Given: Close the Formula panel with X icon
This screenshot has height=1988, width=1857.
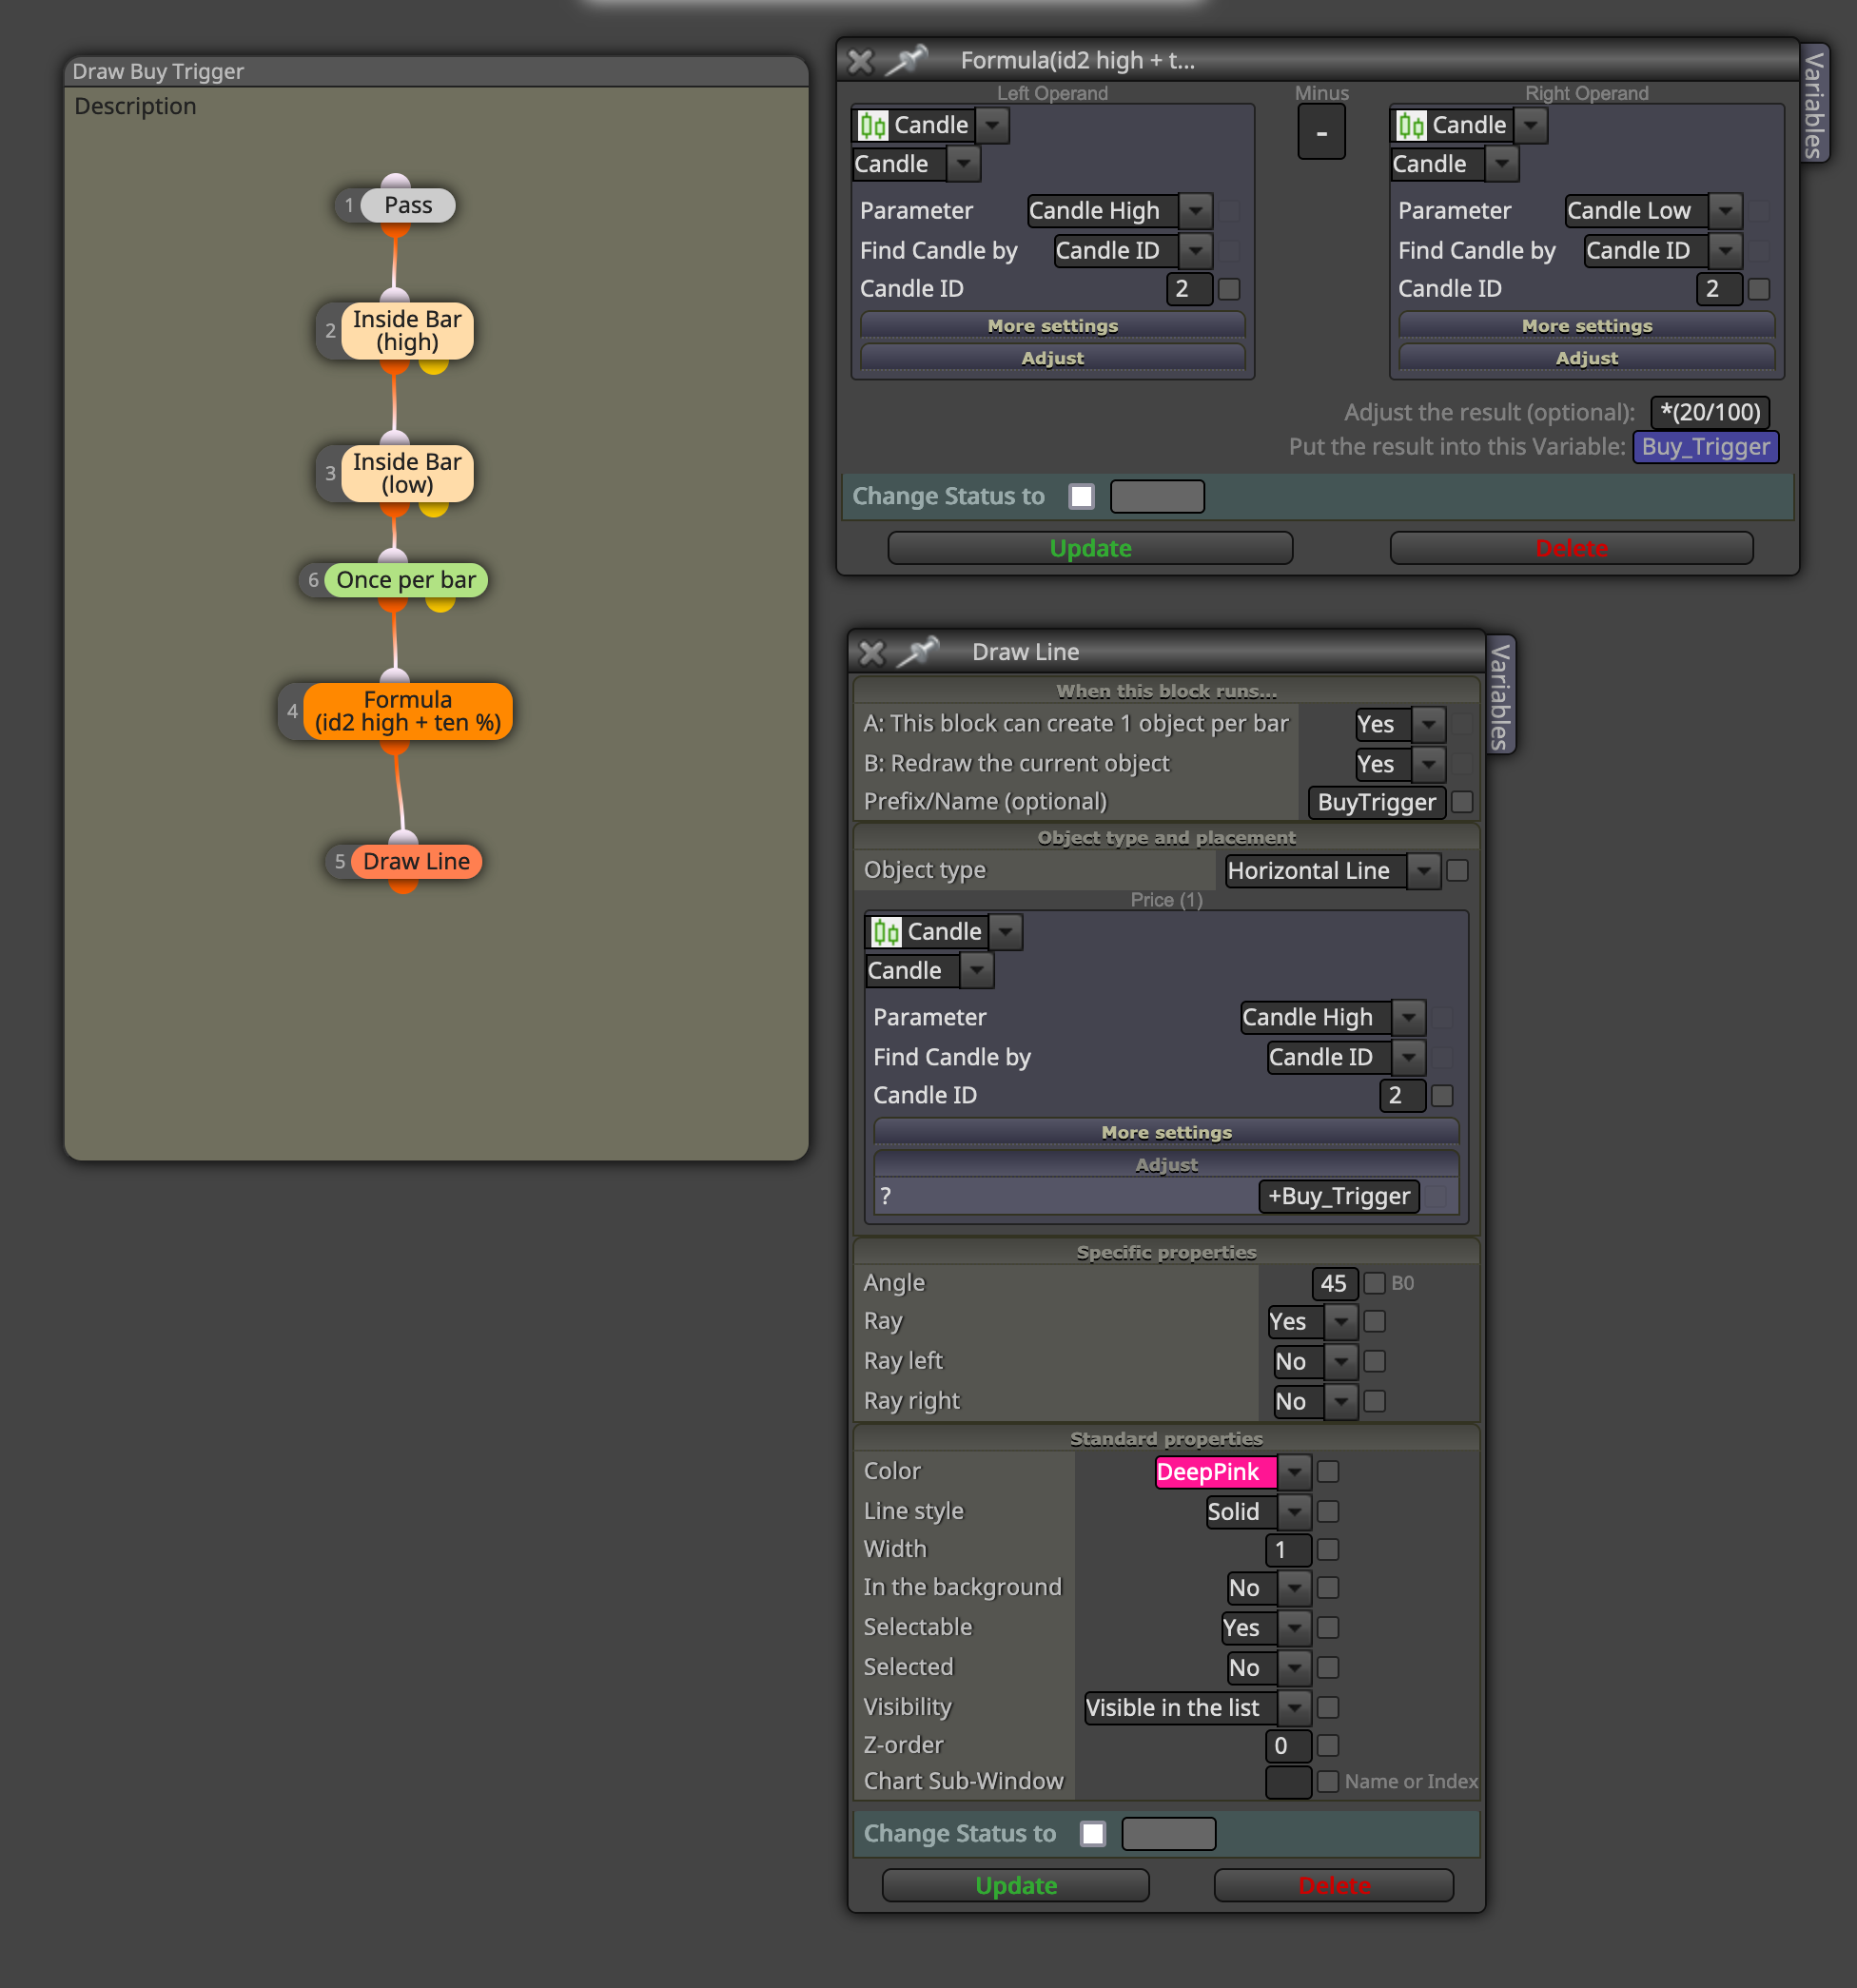Looking at the screenshot, I should (860, 61).
